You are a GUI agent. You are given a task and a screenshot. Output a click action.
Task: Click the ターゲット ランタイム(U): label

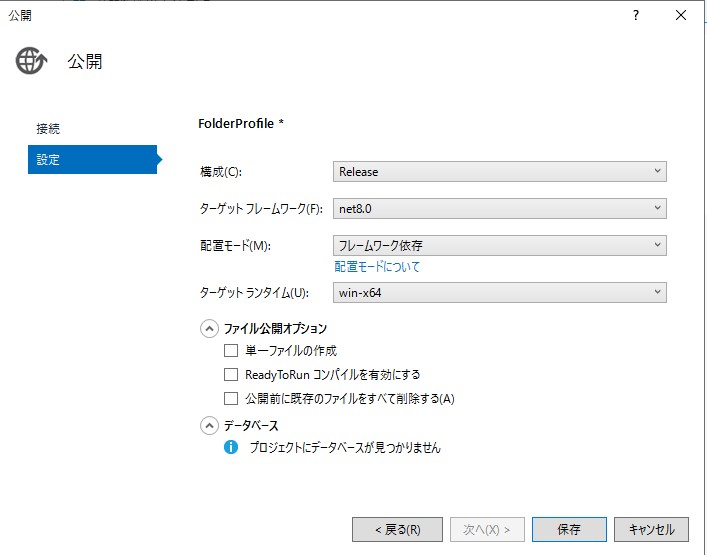point(254,293)
